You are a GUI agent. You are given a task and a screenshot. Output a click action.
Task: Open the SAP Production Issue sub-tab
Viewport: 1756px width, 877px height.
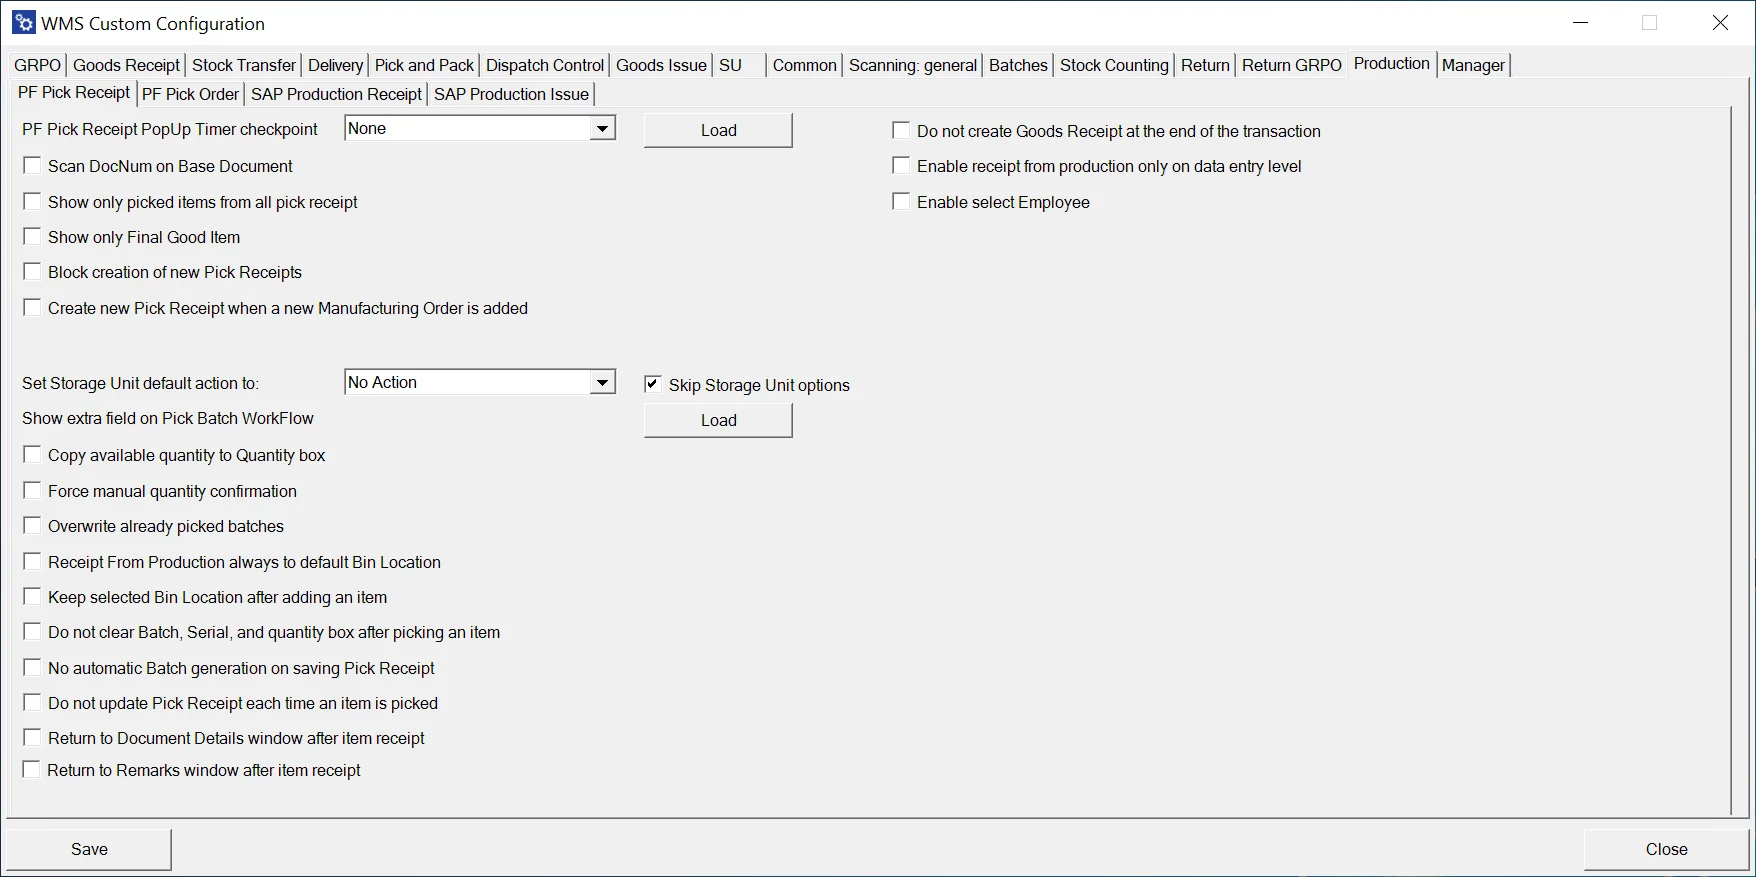click(511, 94)
